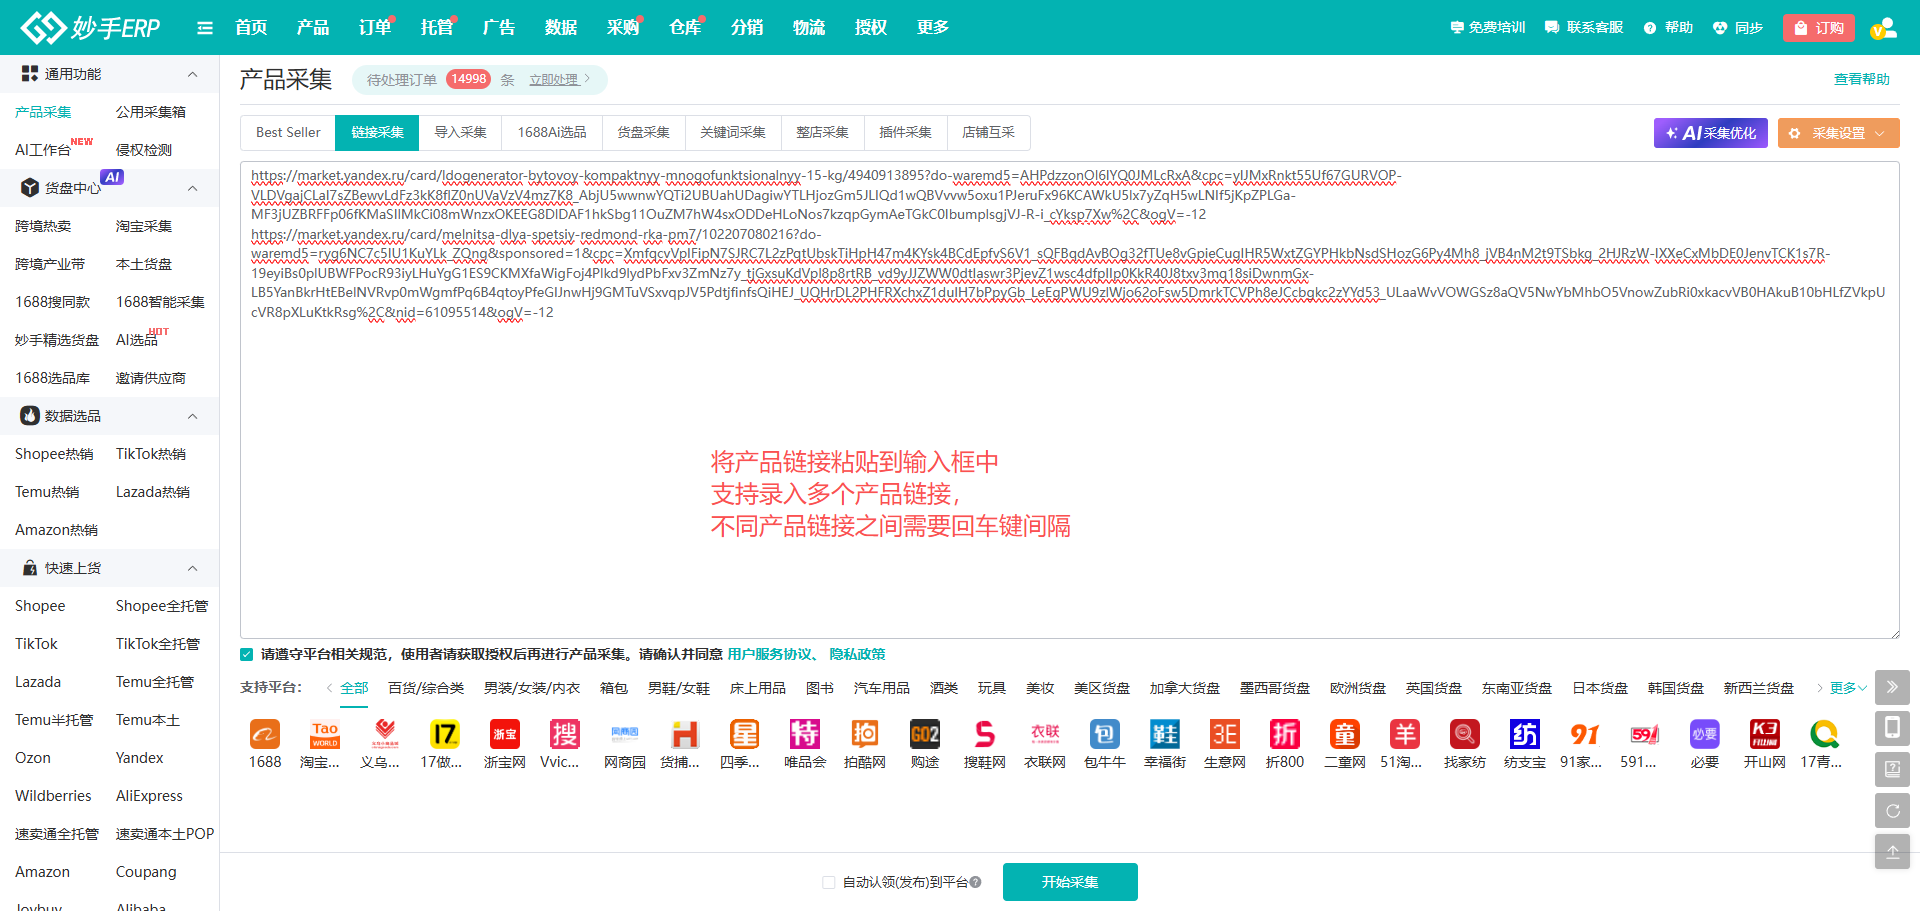Switch to the 关键词采集 tab
Screen dimensions: 1920x911
[732, 132]
